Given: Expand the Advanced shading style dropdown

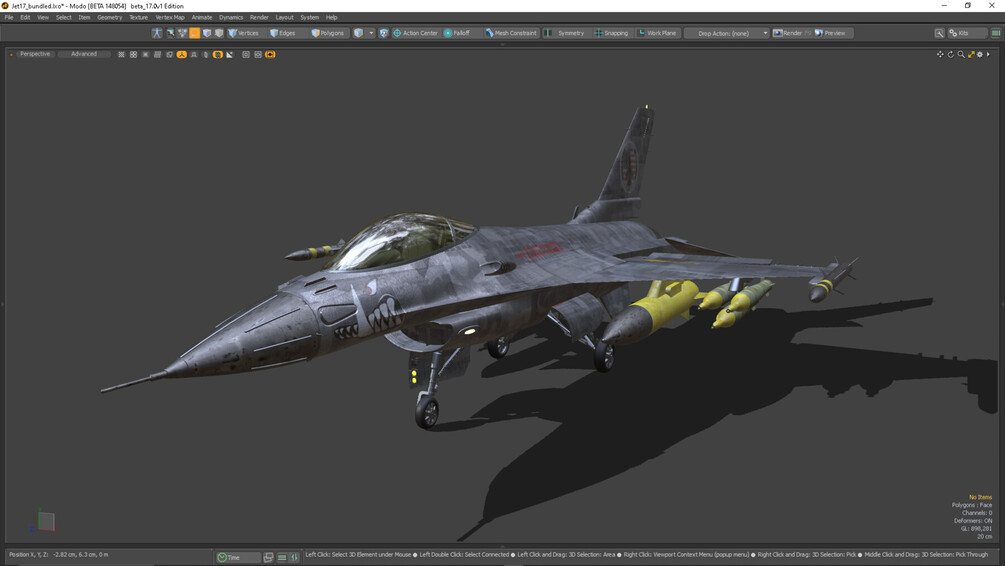Looking at the screenshot, I should [x=84, y=54].
